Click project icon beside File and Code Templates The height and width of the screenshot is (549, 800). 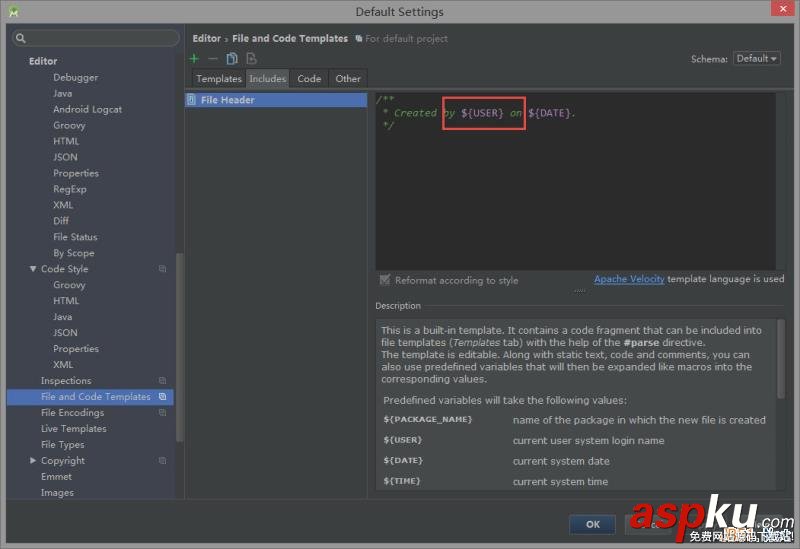tap(162, 396)
